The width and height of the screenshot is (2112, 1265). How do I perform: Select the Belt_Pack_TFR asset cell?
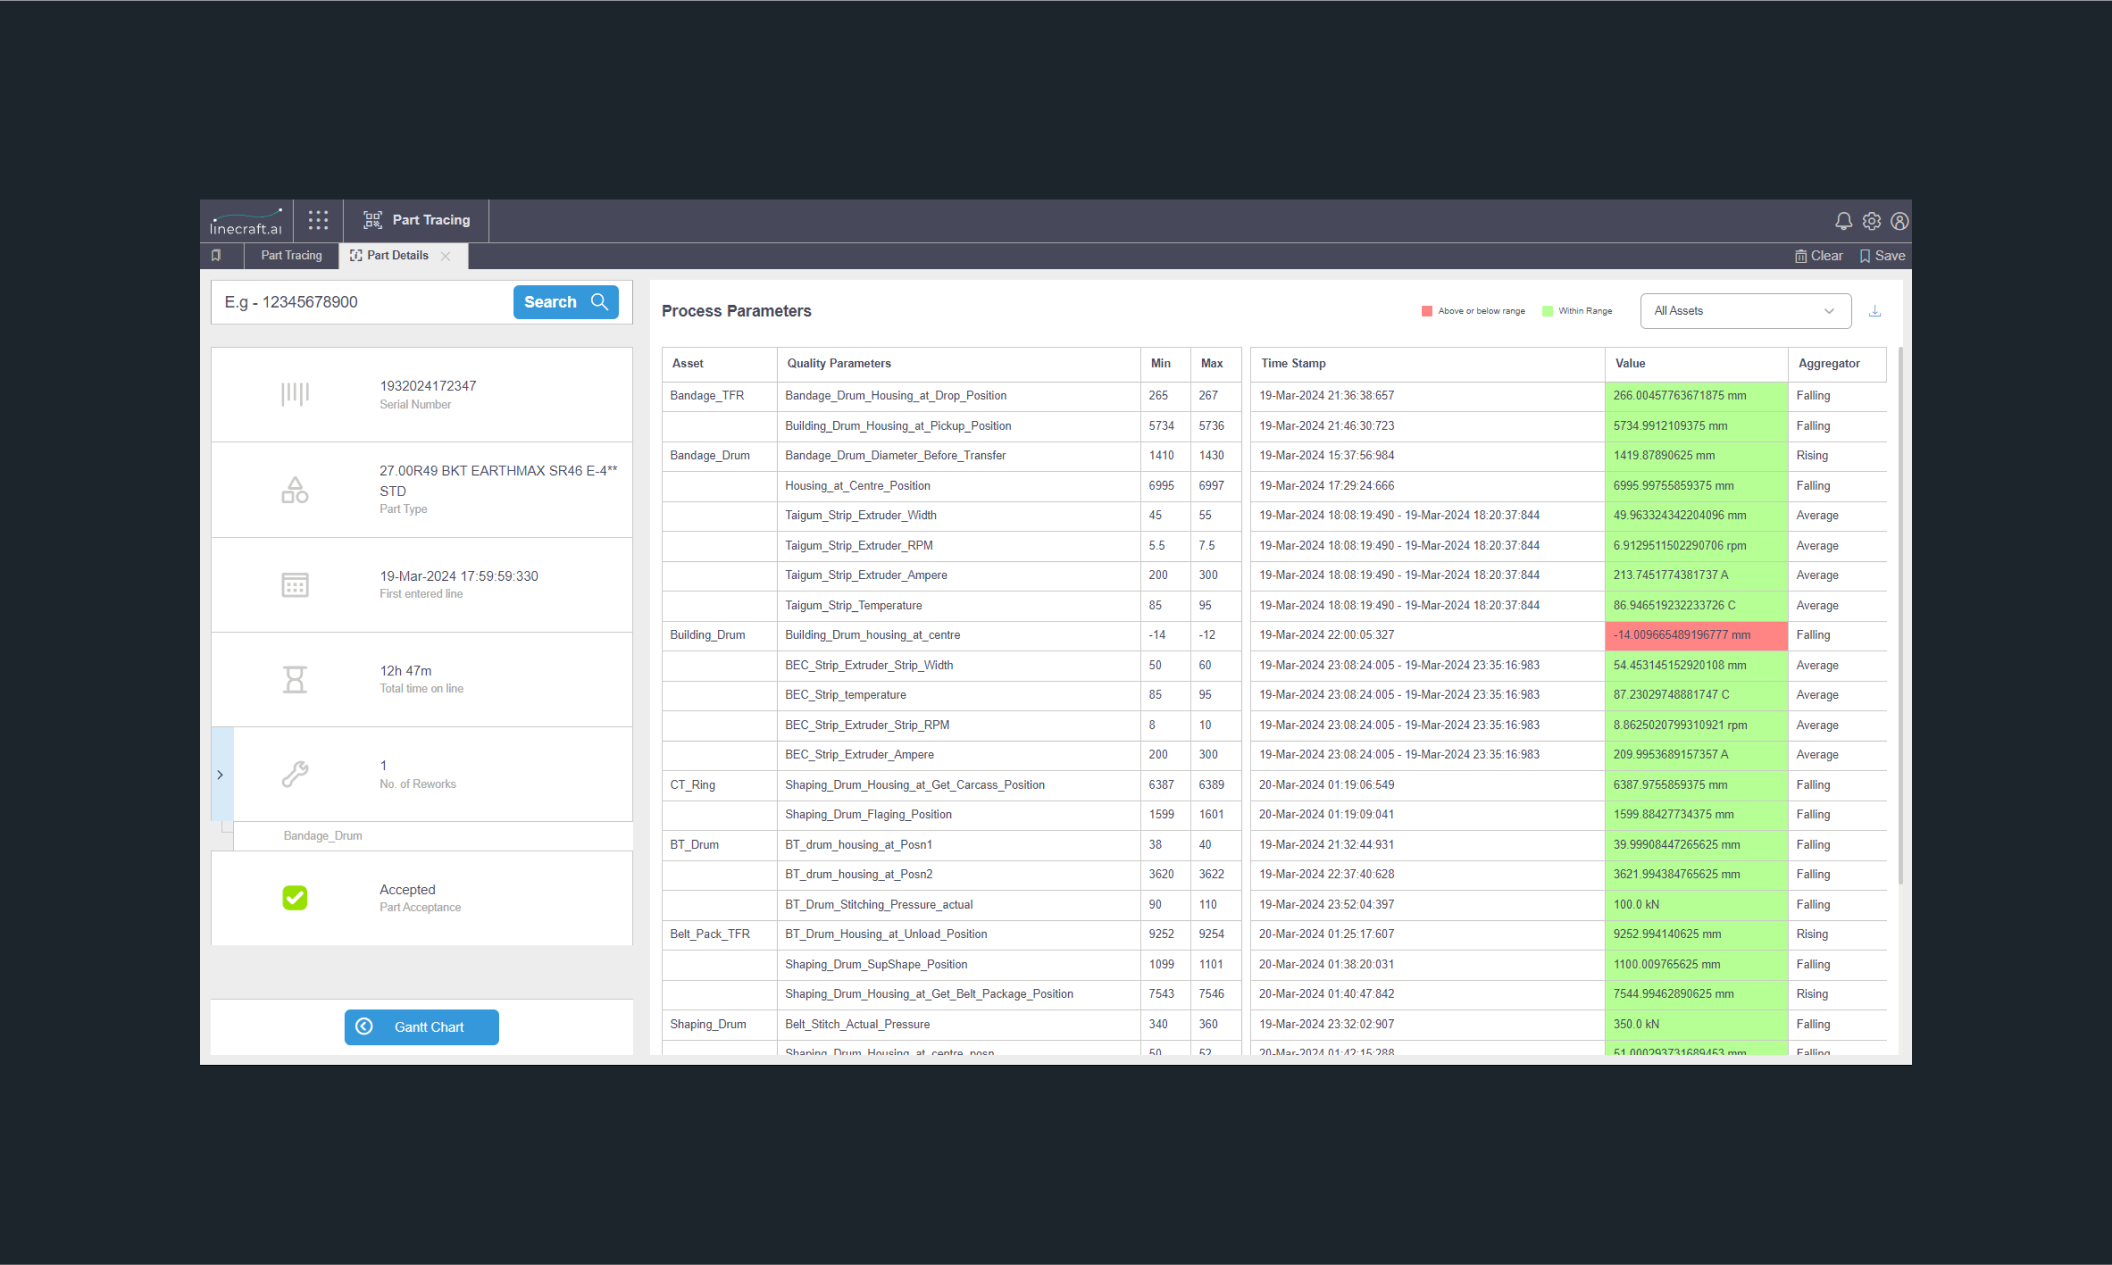(719, 935)
